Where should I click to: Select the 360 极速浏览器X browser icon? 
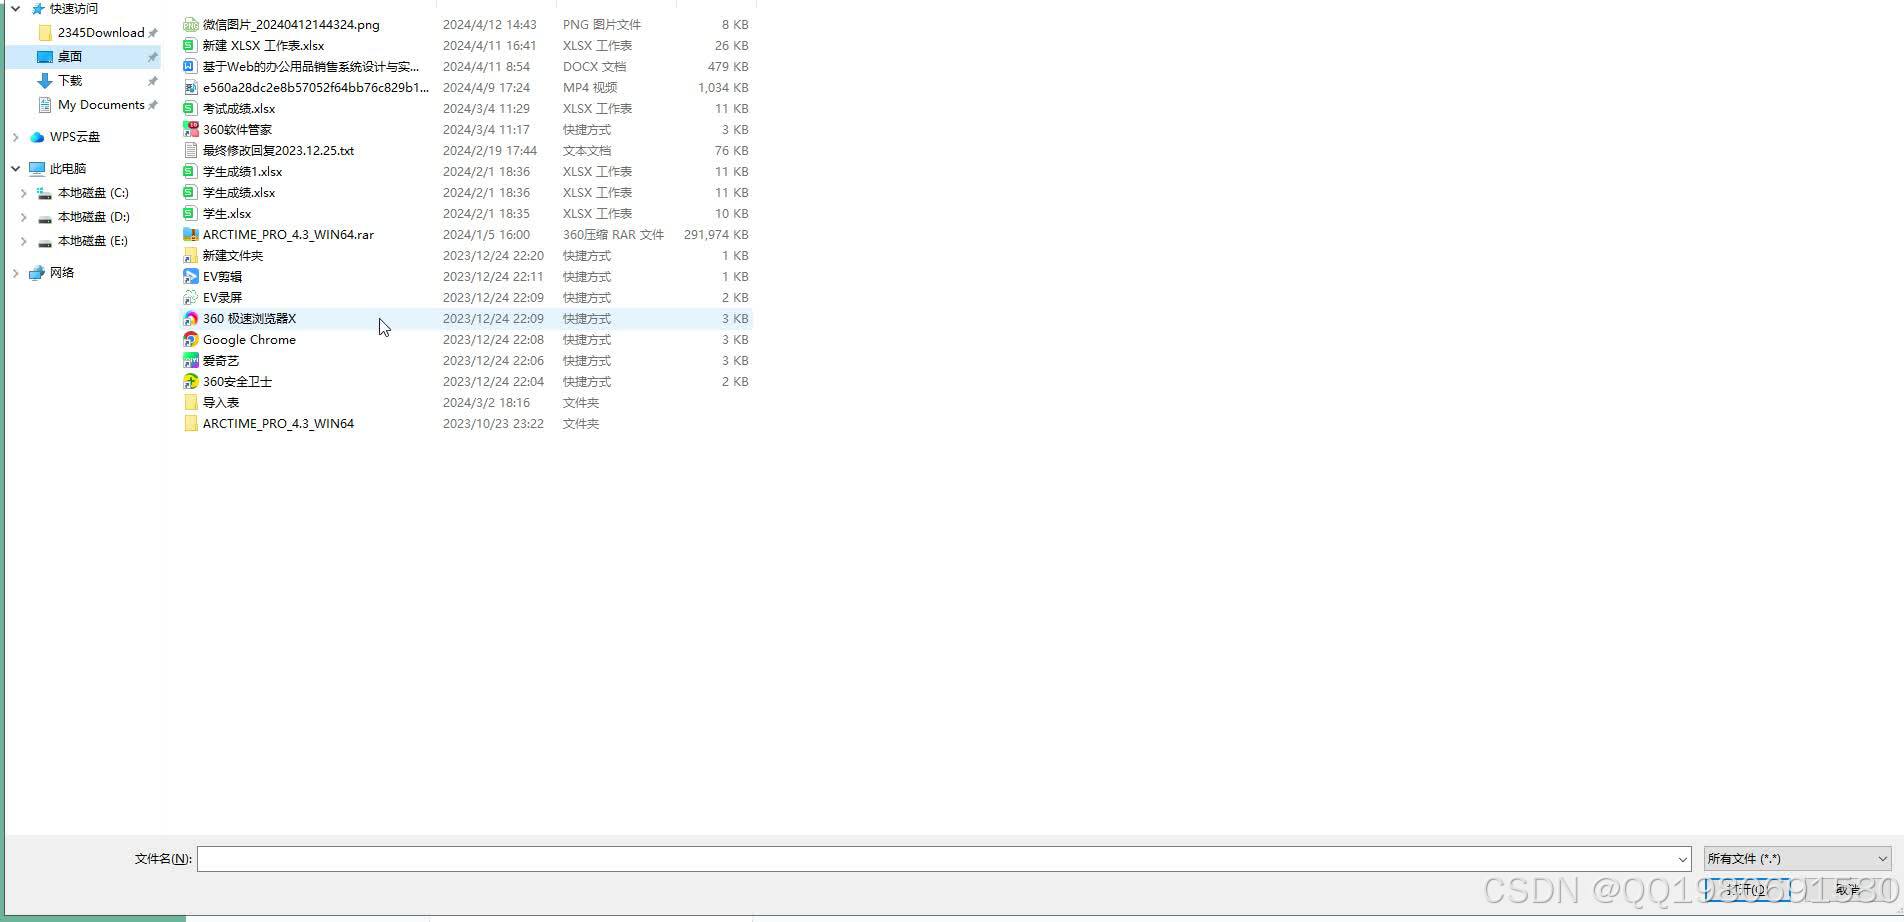point(191,318)
